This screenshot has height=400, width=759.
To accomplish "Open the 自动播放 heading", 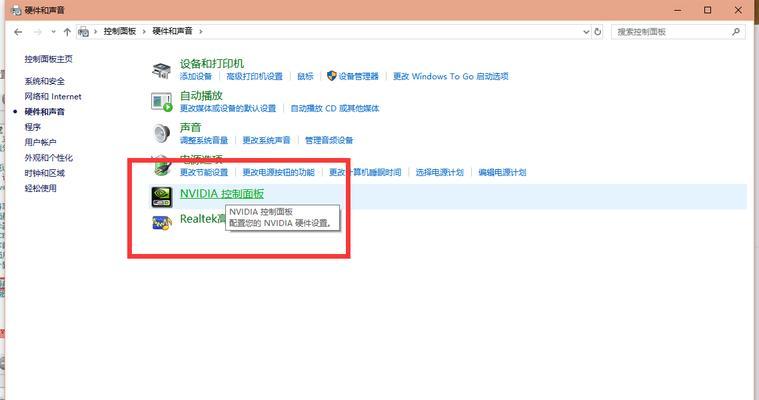I will [x=201, y=95].
